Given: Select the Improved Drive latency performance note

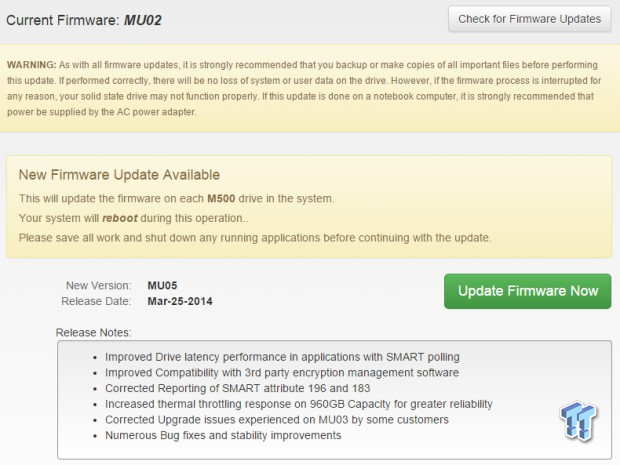Looking at the screenshot, I should click(282, 357).
